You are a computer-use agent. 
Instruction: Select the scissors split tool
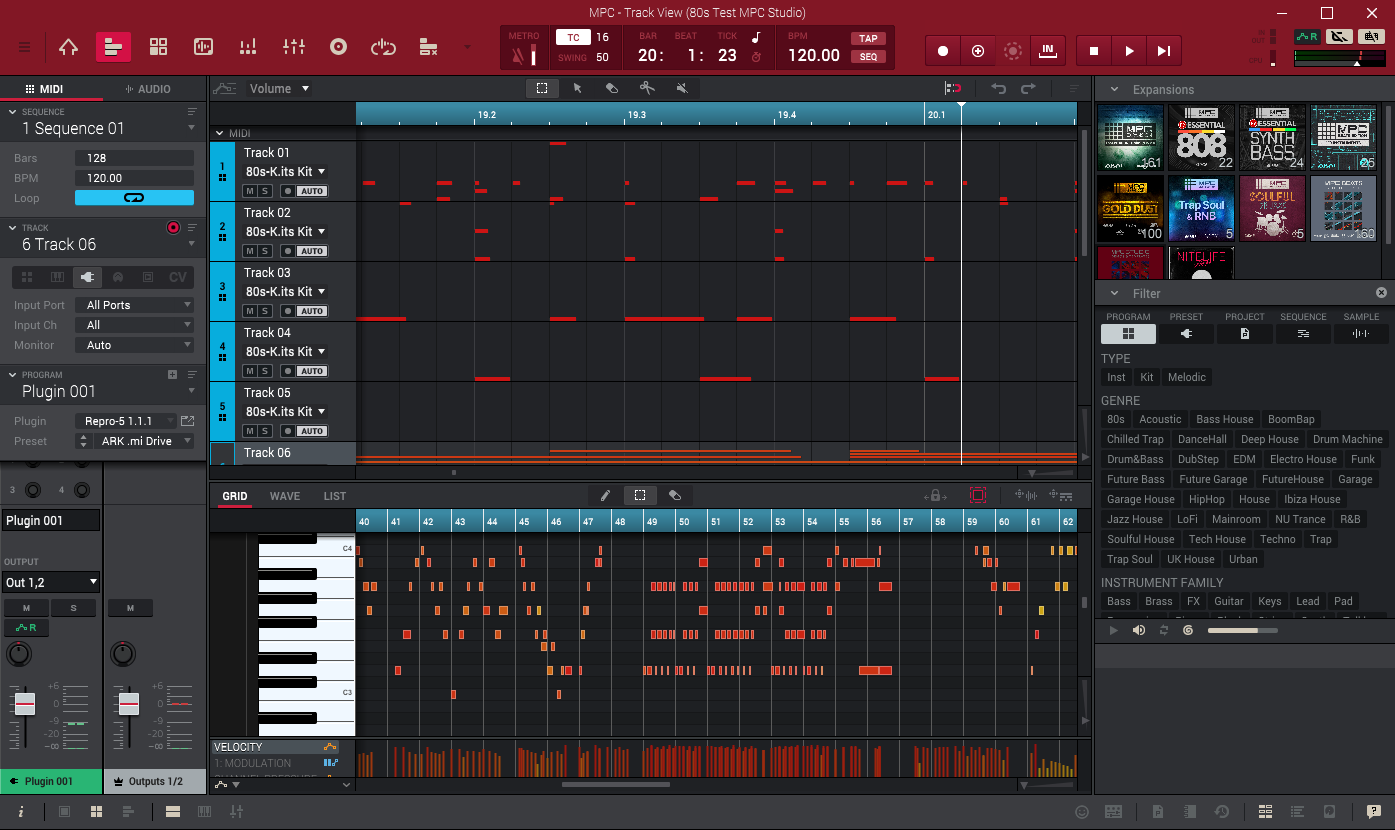(x=647, y=88)
